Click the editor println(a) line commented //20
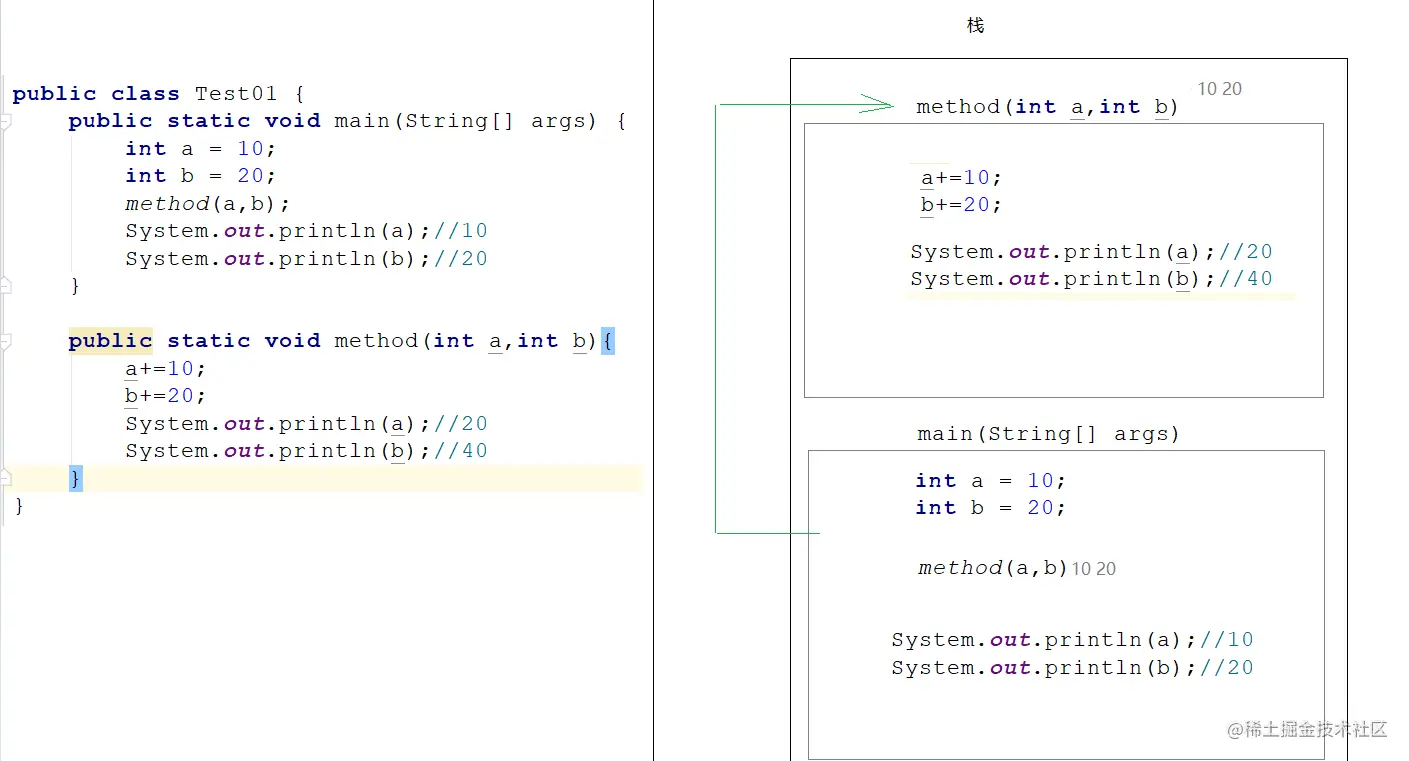The height and width of the screenshot is (761, 1409). (306, 424)
